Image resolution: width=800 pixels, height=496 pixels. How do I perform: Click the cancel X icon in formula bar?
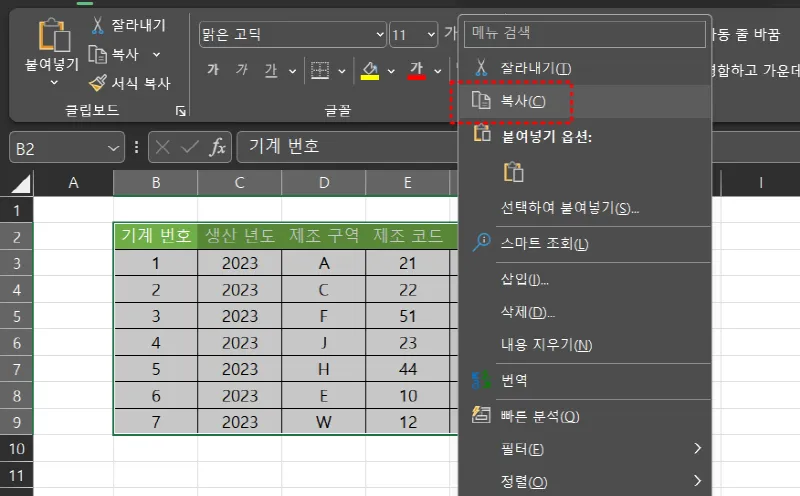coord(163,147)
